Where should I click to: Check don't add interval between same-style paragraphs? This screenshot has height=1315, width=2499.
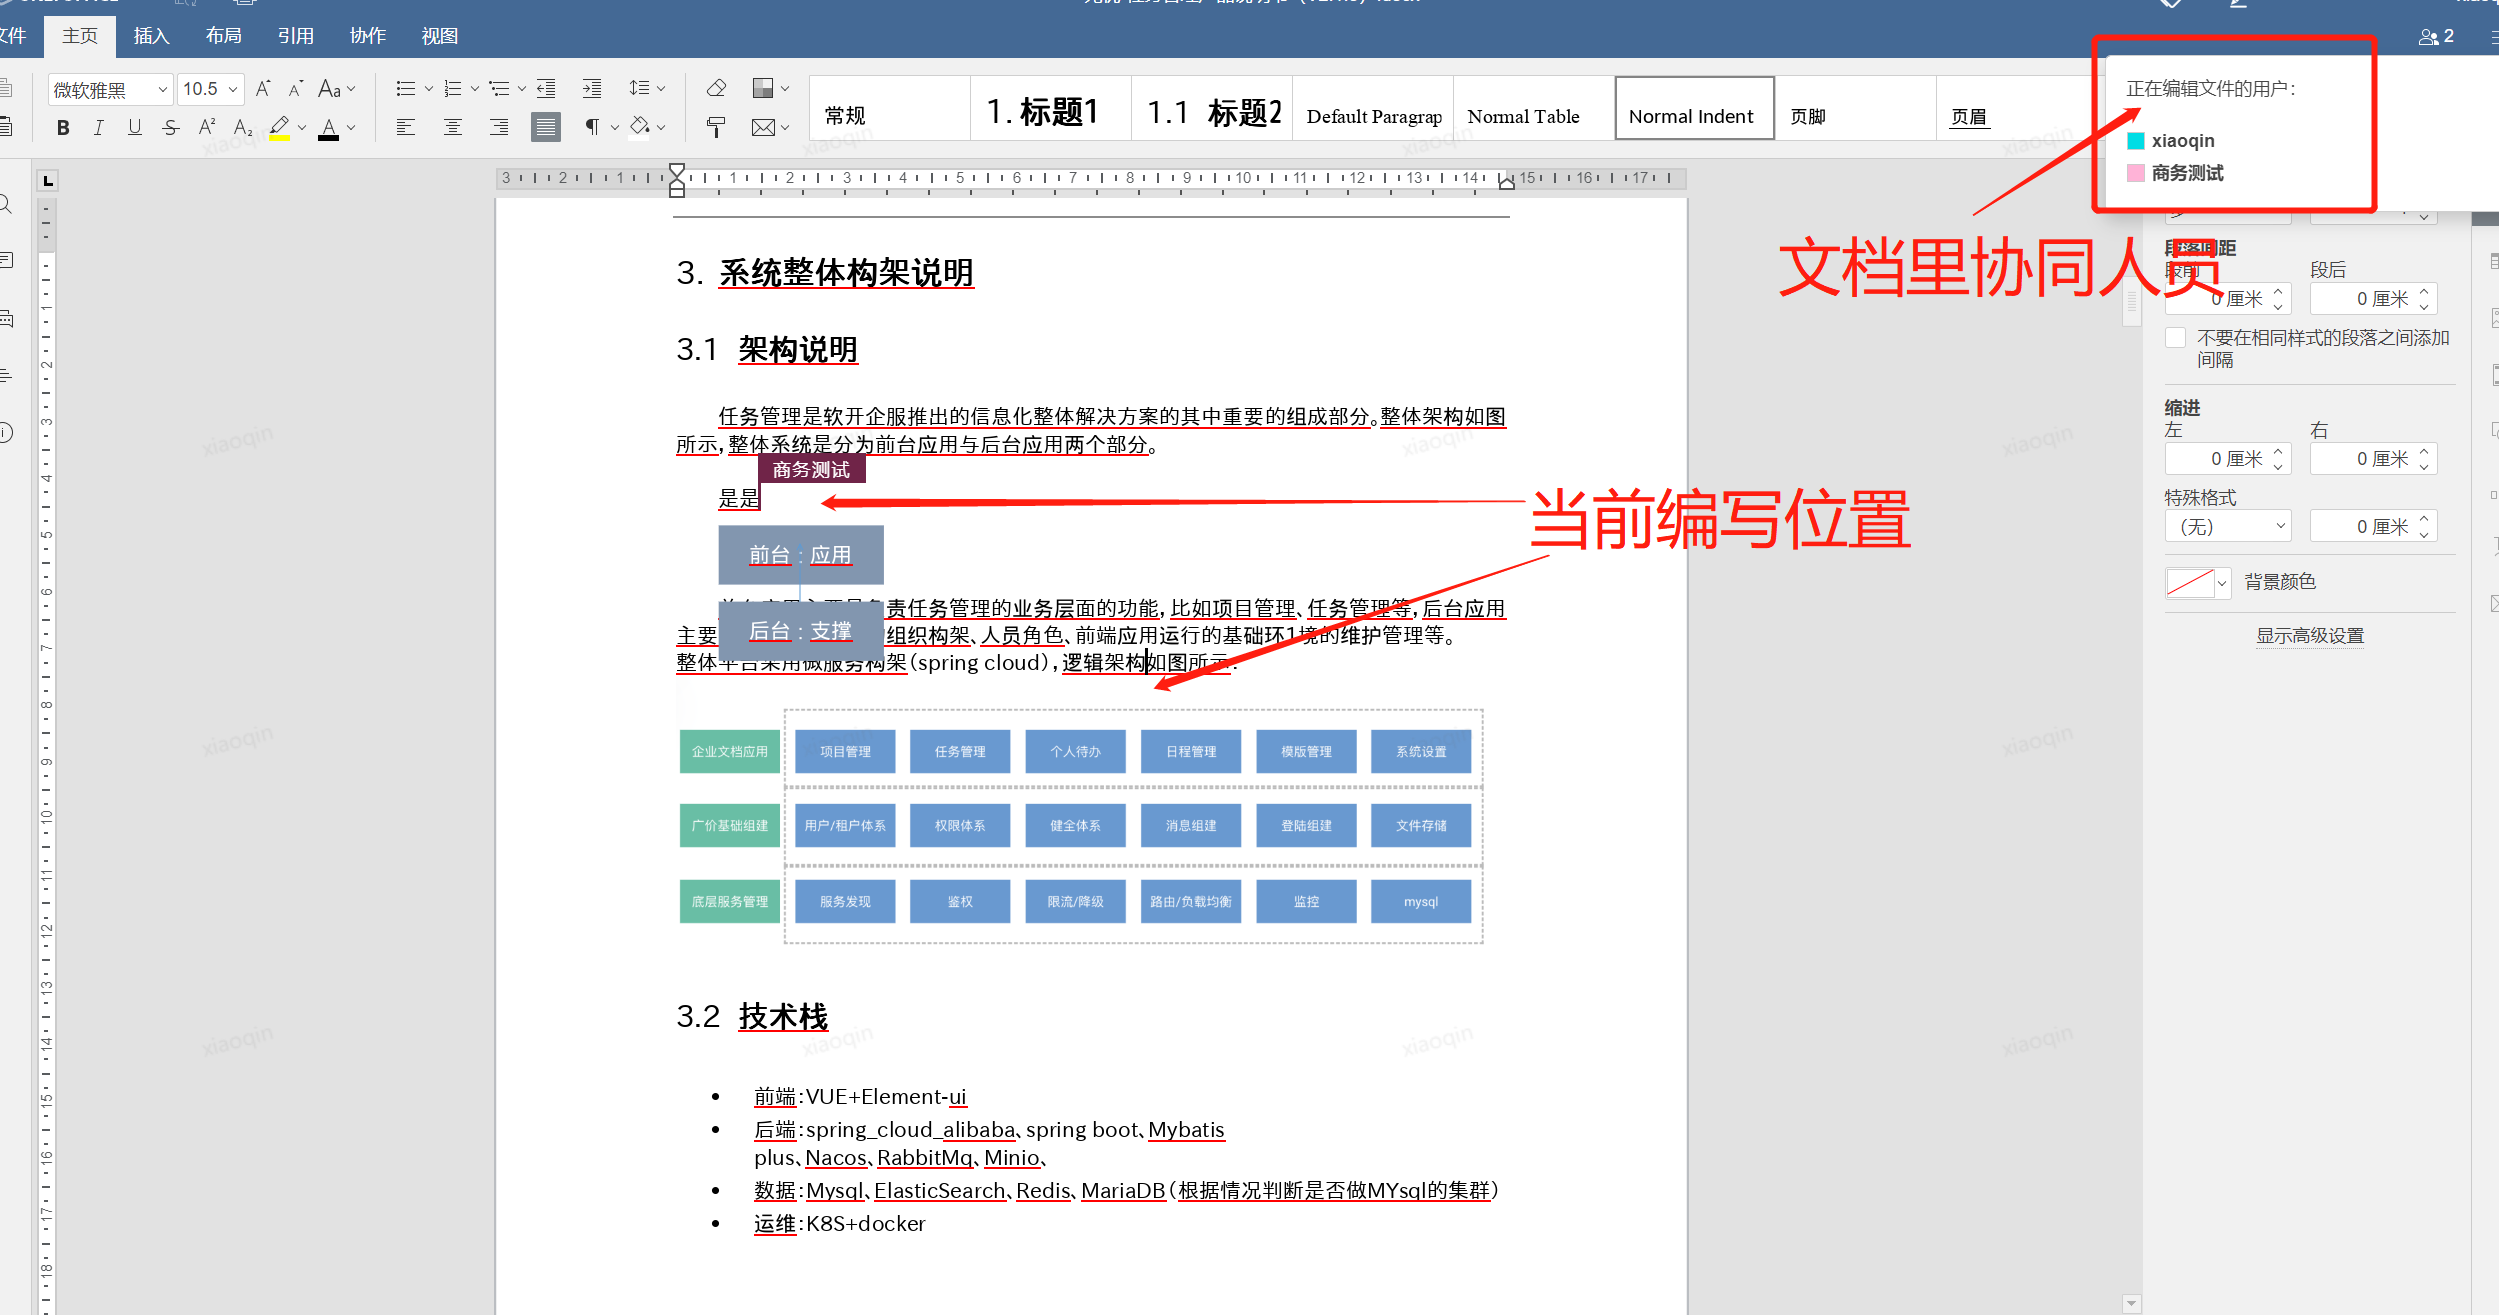coord(2175,338)
